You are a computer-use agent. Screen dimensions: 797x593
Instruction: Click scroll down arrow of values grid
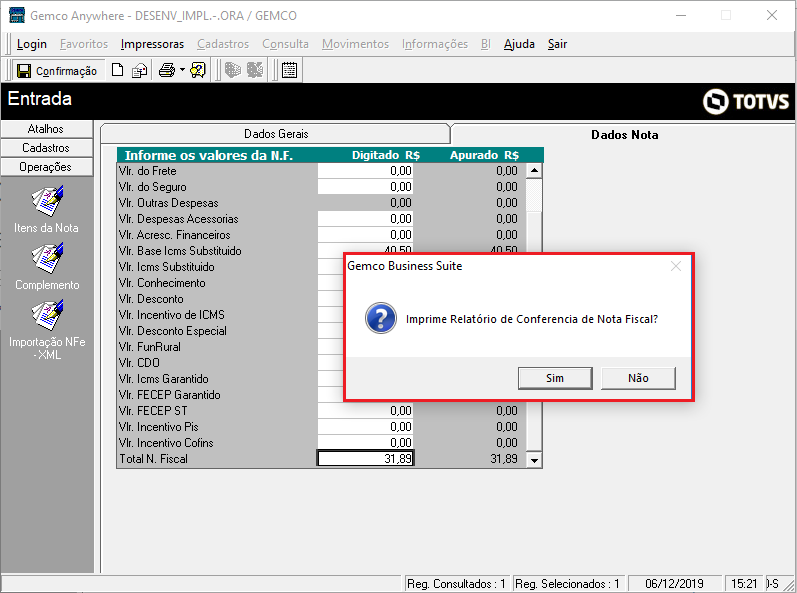[534, 460]
